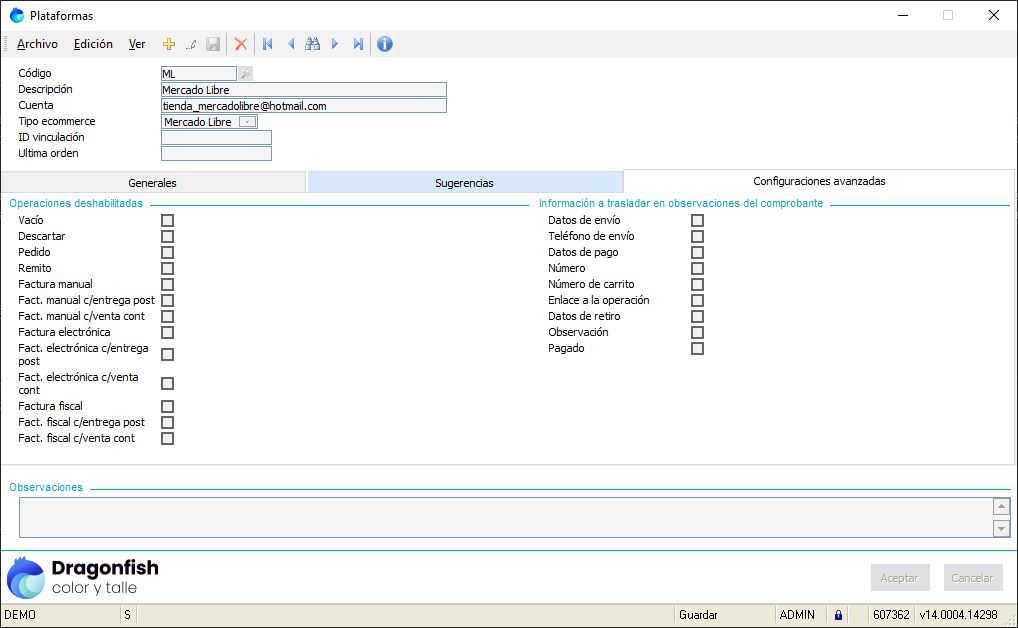Click the Observaciones scrollbar down arrow
This screenshot has height=628, width=1018.
(x=1001, y=529)
